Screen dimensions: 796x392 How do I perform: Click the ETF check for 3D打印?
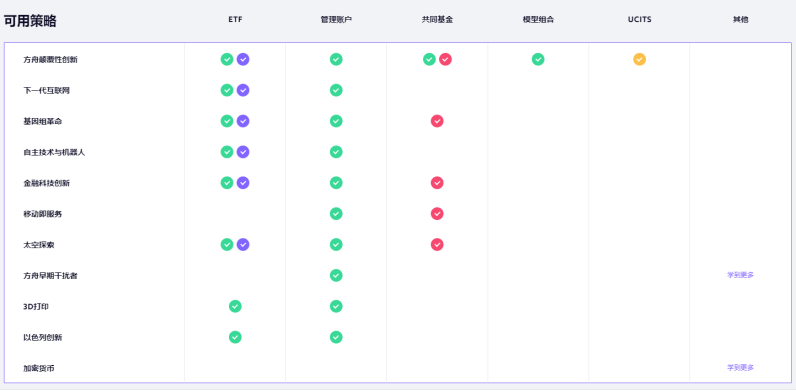(x=235, y=306)
